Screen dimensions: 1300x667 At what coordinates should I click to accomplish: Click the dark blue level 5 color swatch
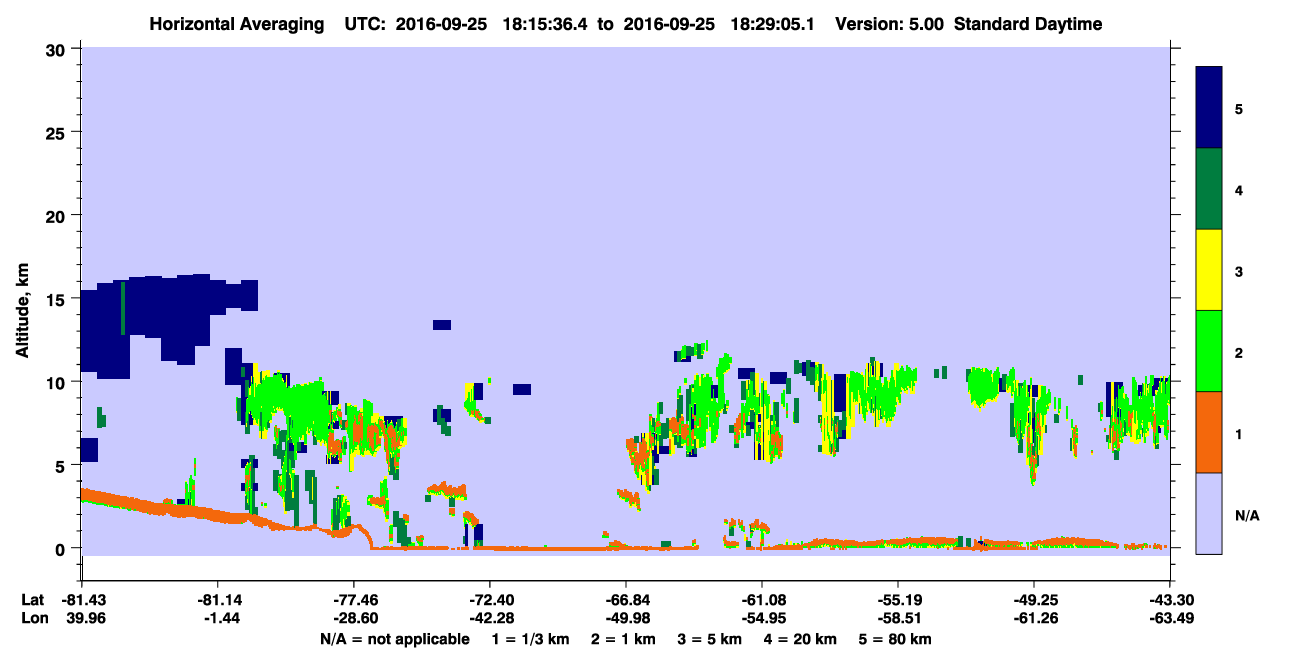tap(1209, 108)
